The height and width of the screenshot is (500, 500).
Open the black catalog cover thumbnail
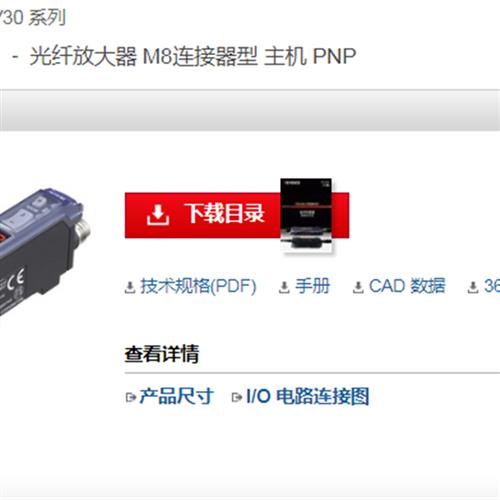(306, 216)
